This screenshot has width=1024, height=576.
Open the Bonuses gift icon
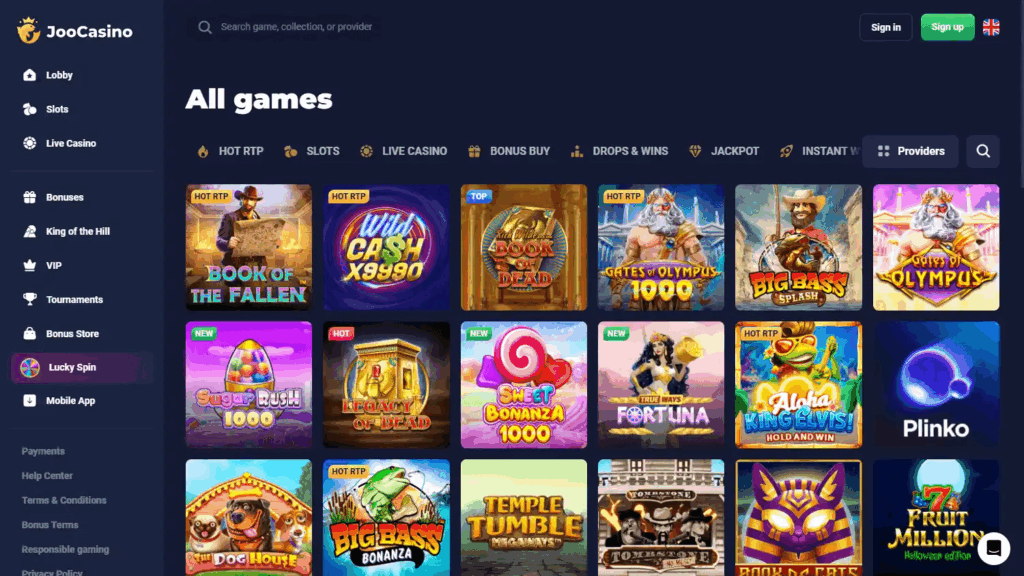tap(29, 197)
